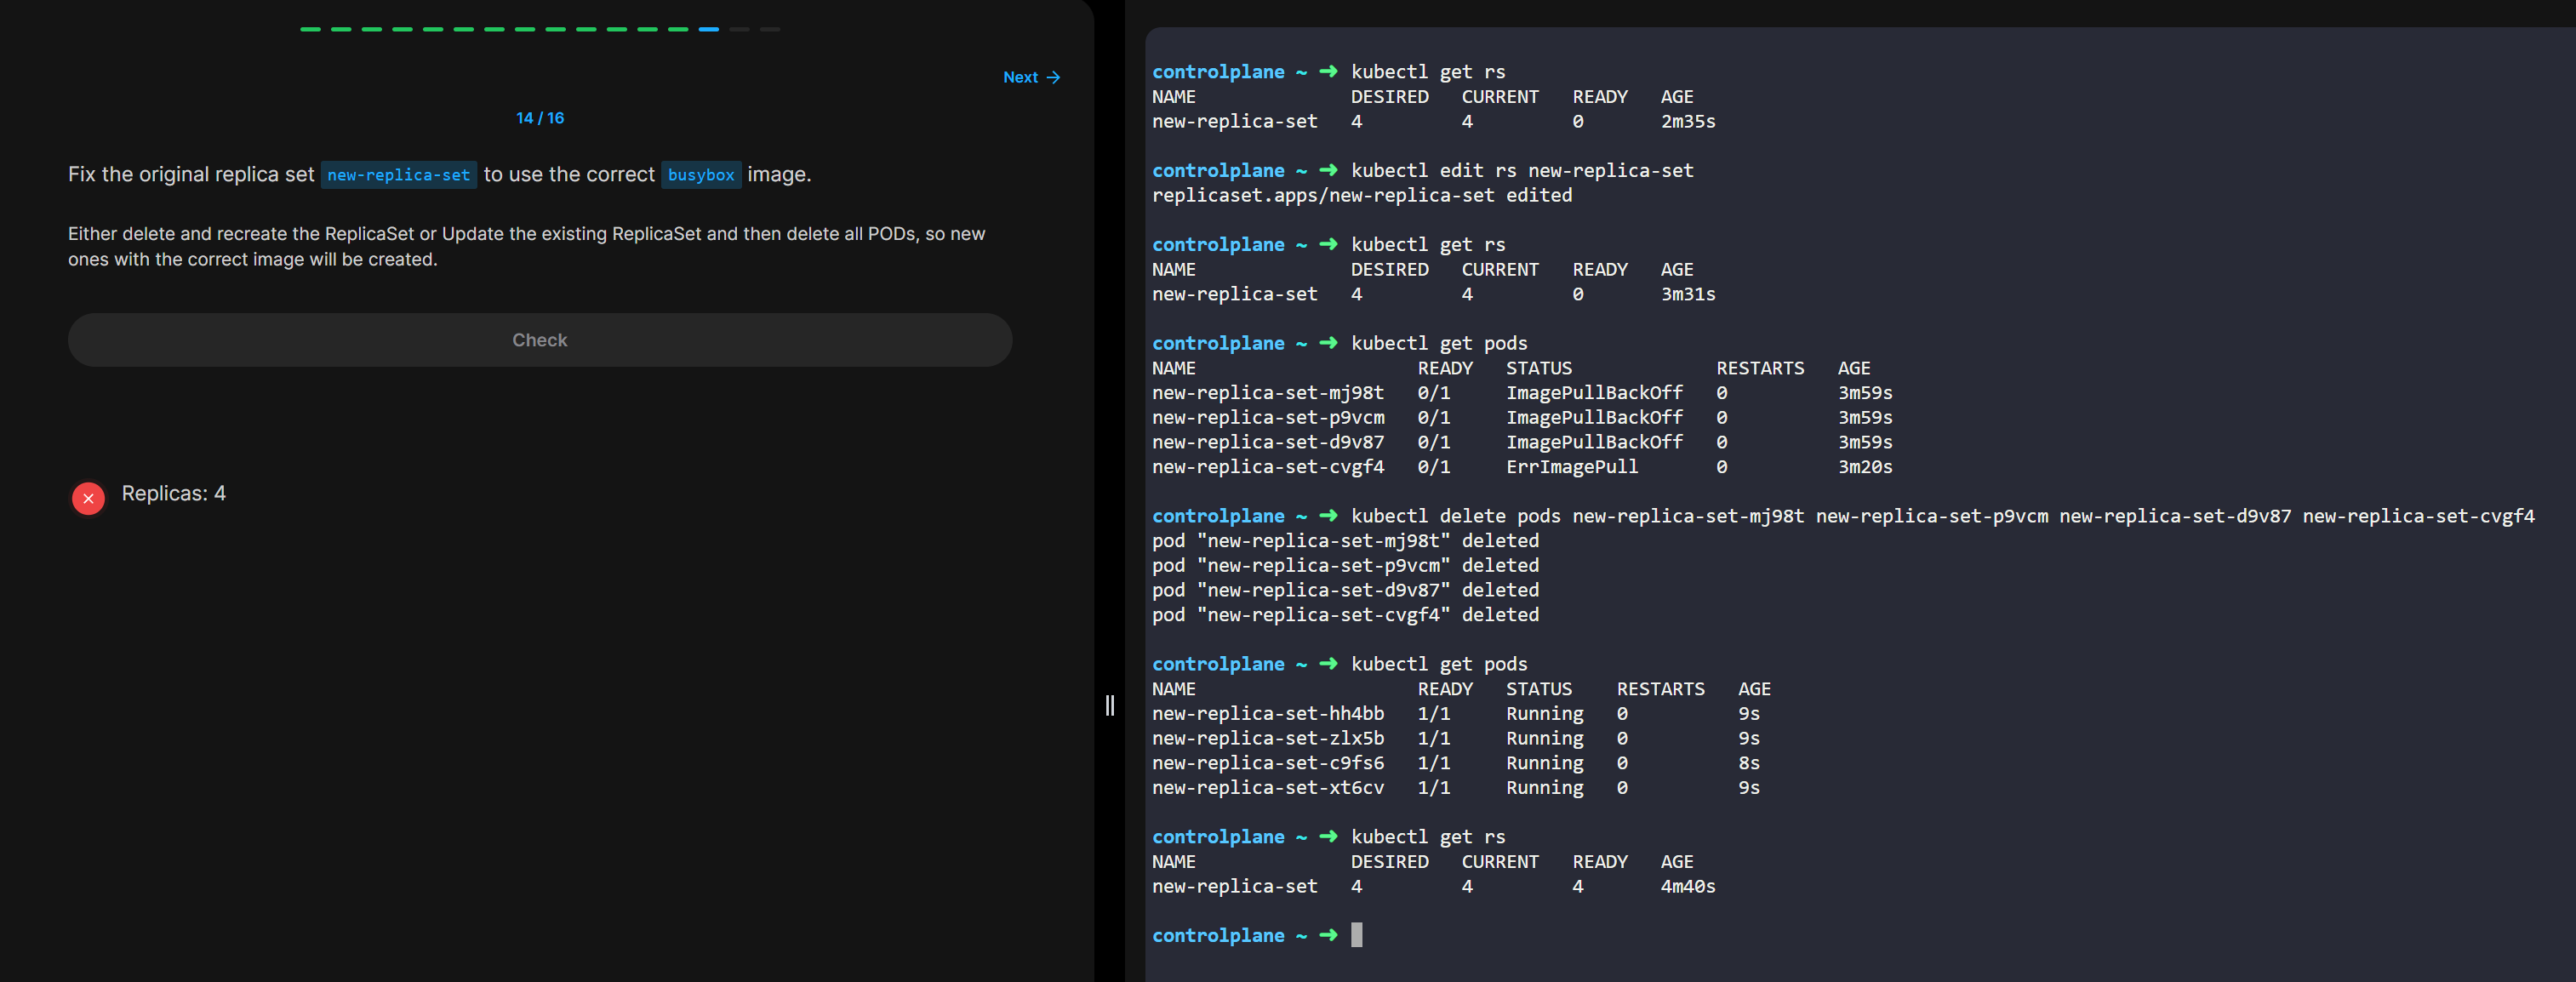2576x982 pixels.
Task: Click the red X failed-check icon
Action: (x=88, y=497)
